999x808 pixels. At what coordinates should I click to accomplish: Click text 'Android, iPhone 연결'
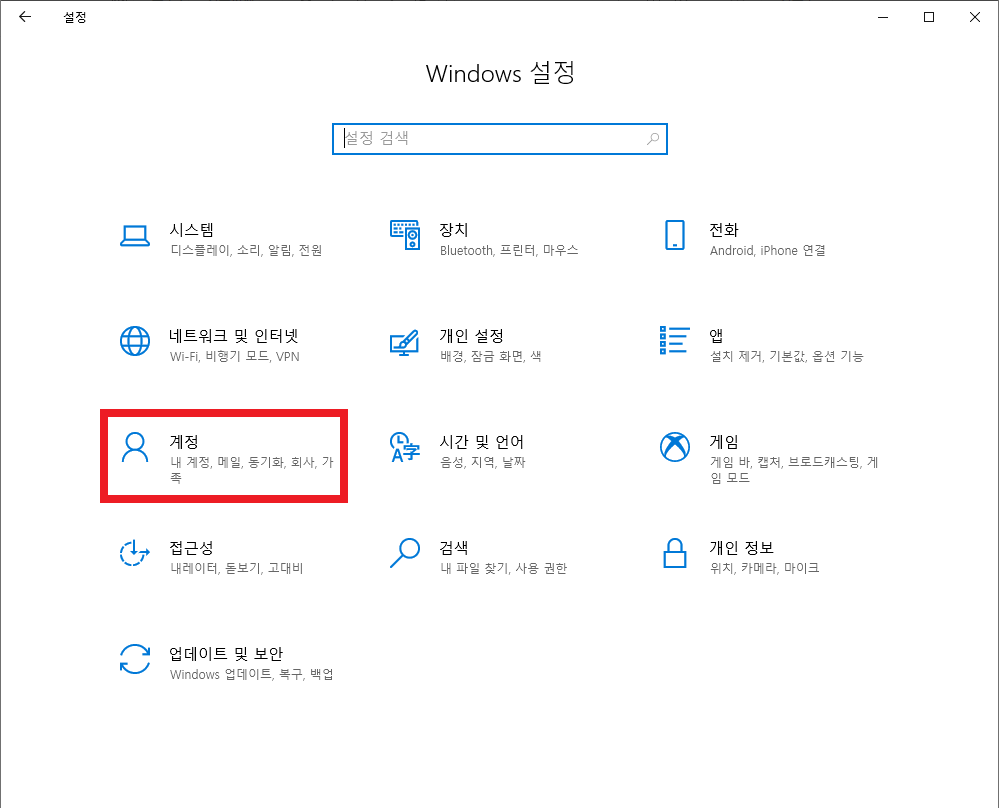click(x=768, y=250)
